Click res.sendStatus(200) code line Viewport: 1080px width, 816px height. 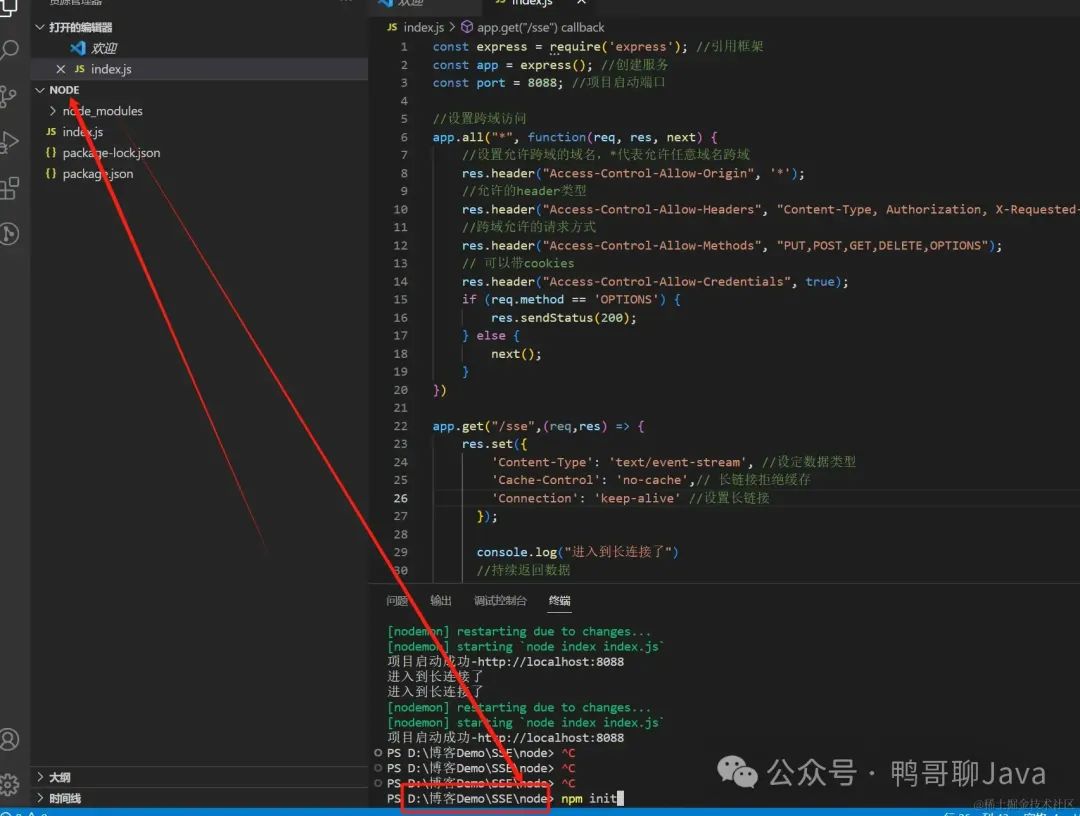coord(563,317)
